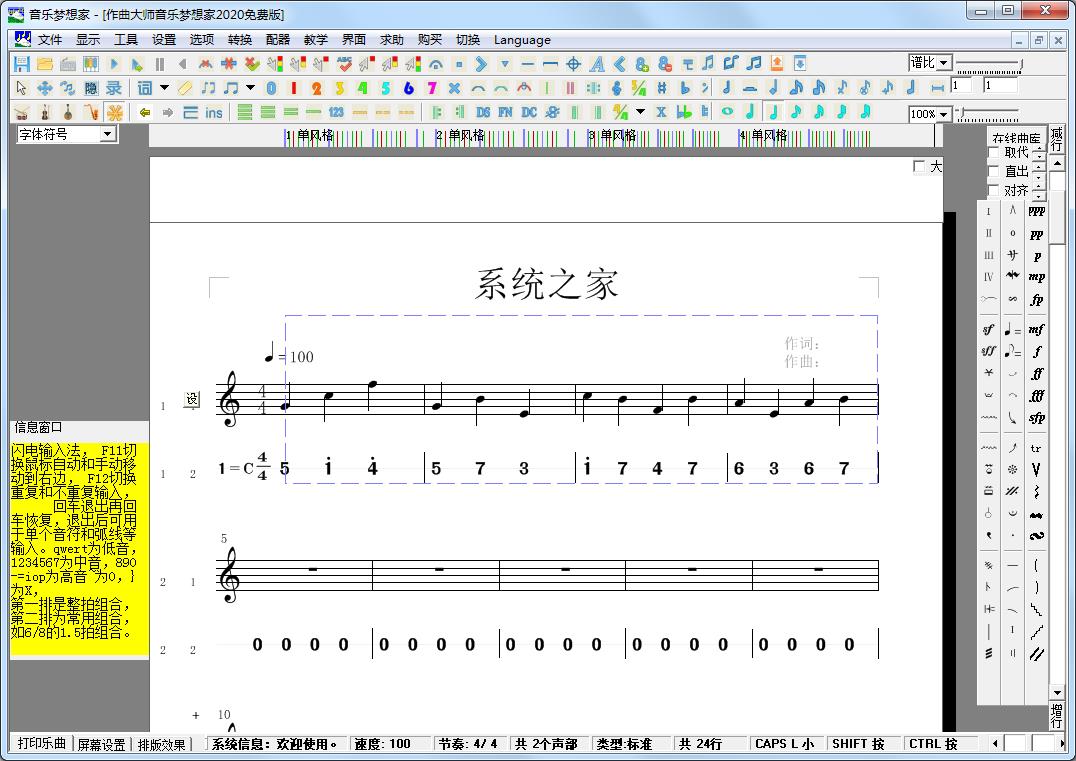The image size is (1076, 761).
Task: Open file with the yellow folder icon
Action: tap(45, 64)
